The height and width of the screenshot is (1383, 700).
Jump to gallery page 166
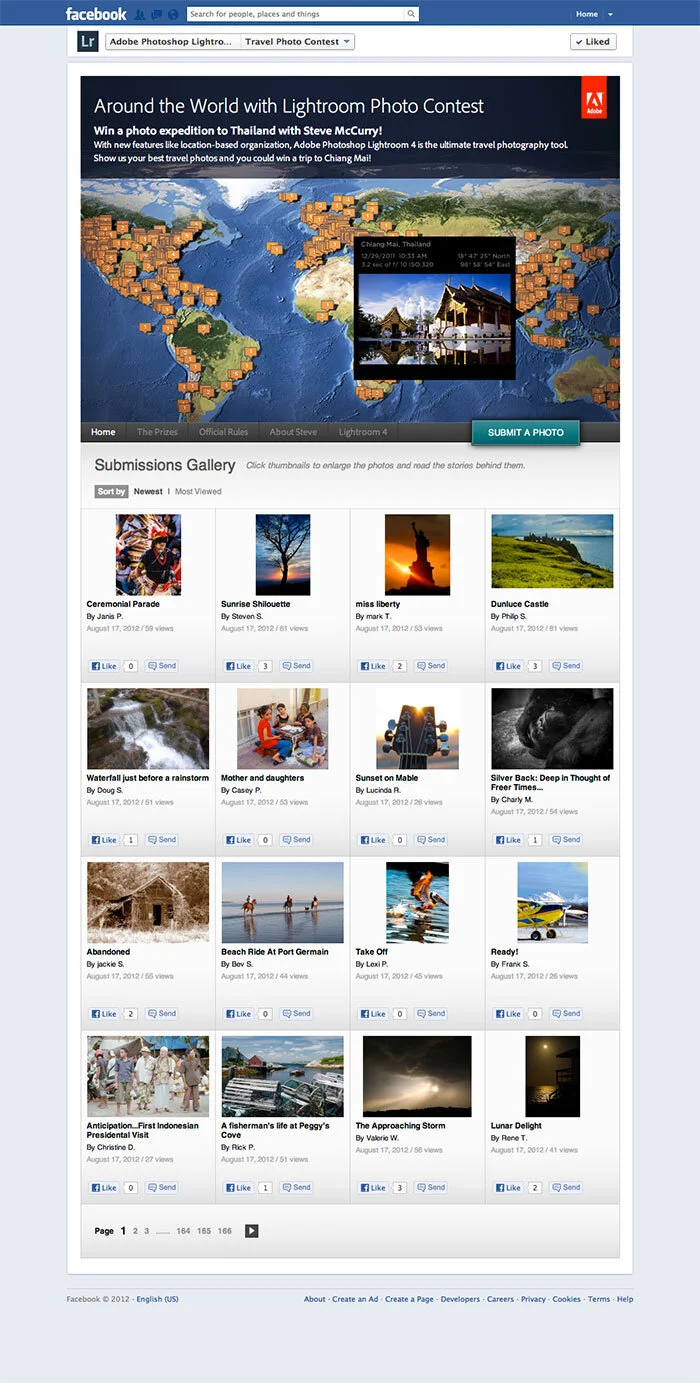225,1231
